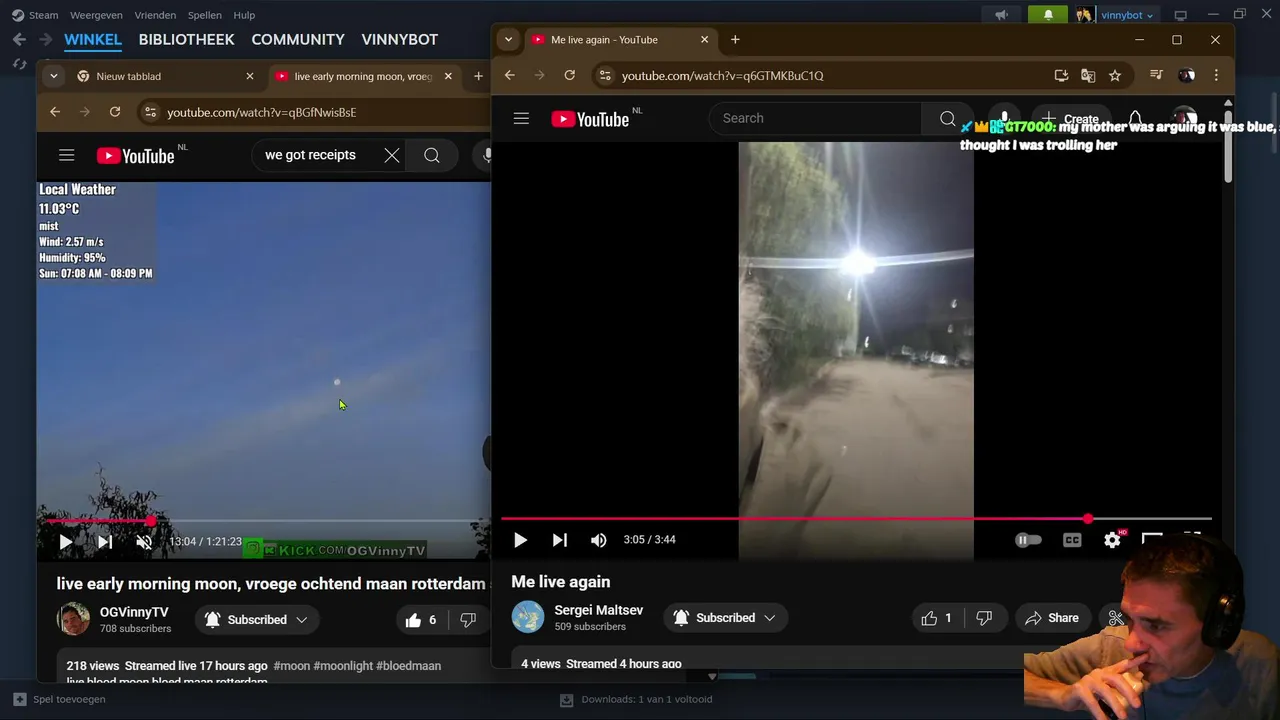Click YouTube logo in left browser
Viewport: 1280px width, 720px height.
[136, 155]
